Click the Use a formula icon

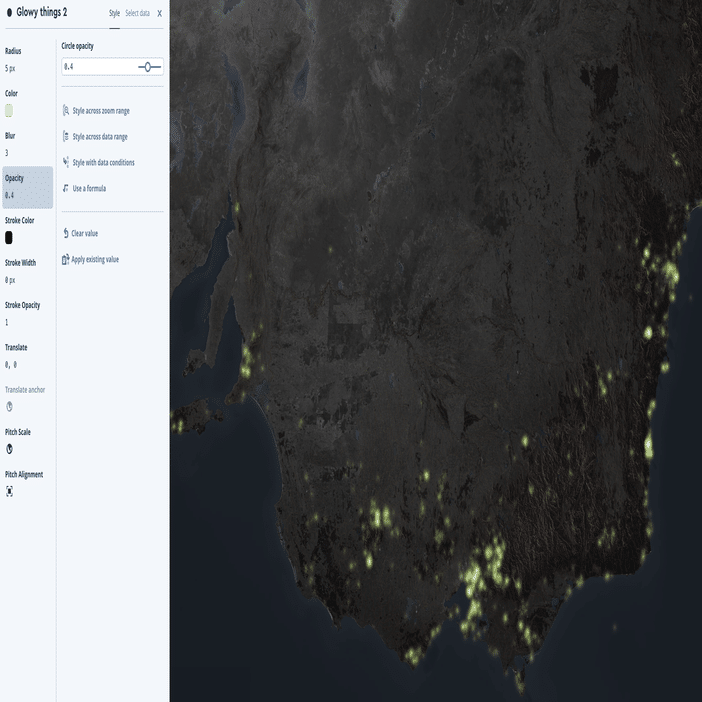(66, 188)
